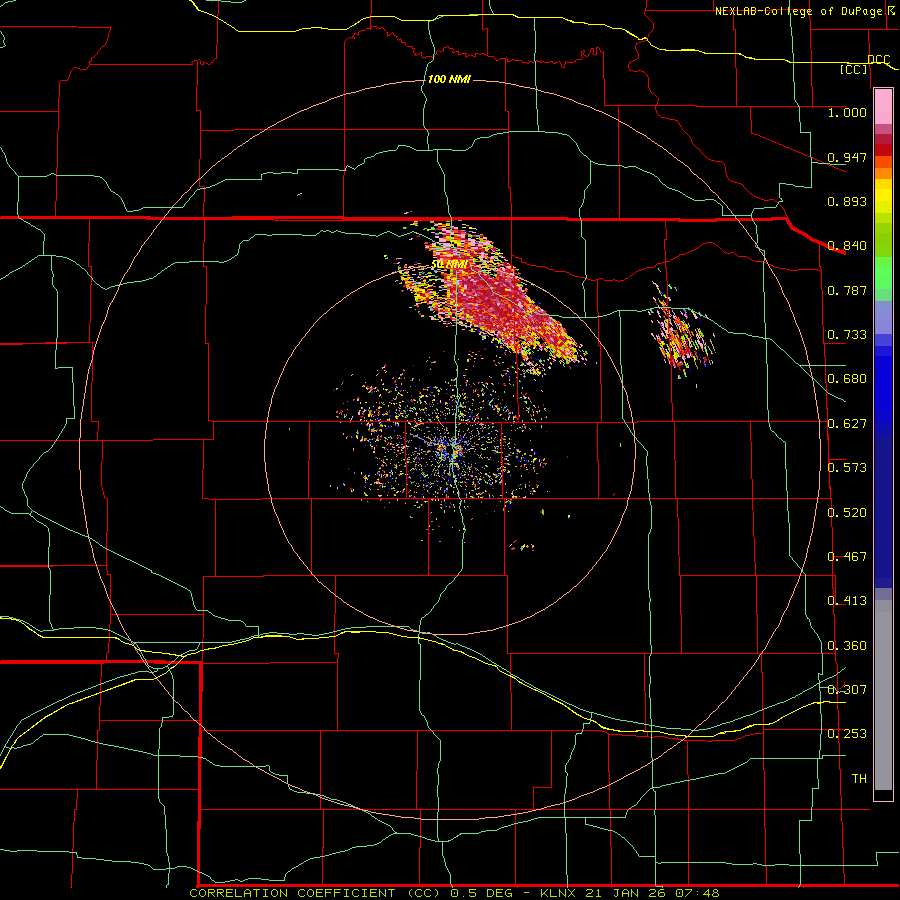900x900 pixels.
Task: Click the 100 NMI range ring label
Action: pyautogui.click(x=449, y=79)
